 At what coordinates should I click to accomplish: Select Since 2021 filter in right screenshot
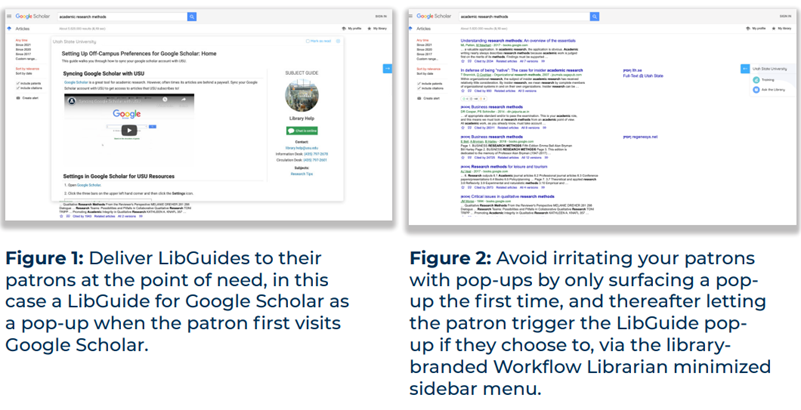[x=424, y=45]
